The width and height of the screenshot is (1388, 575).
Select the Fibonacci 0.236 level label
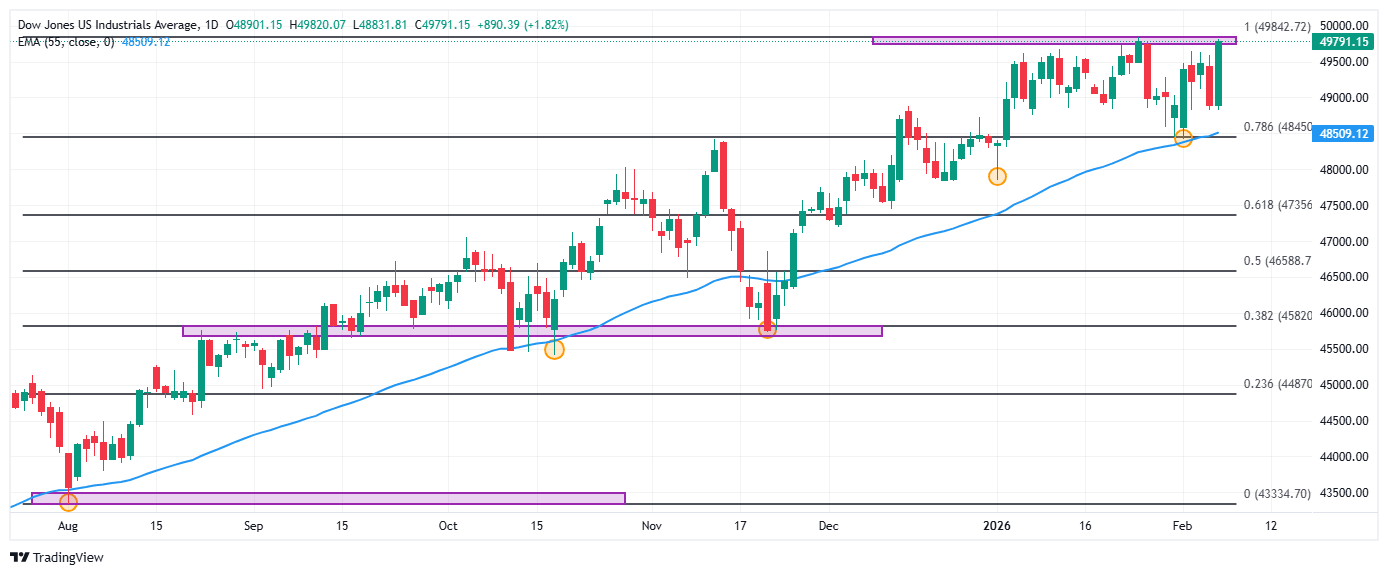(x=1277, y=384)
